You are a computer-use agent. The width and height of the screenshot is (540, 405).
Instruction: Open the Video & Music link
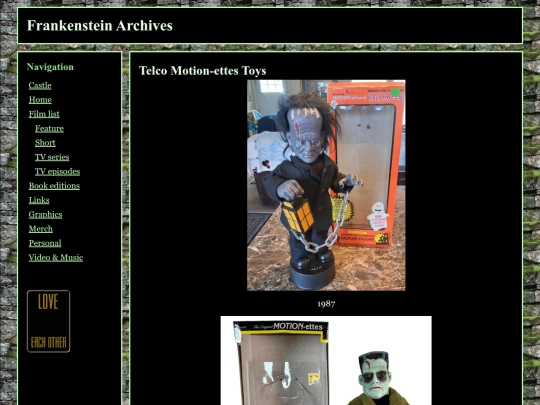click(x=56, y=258)
